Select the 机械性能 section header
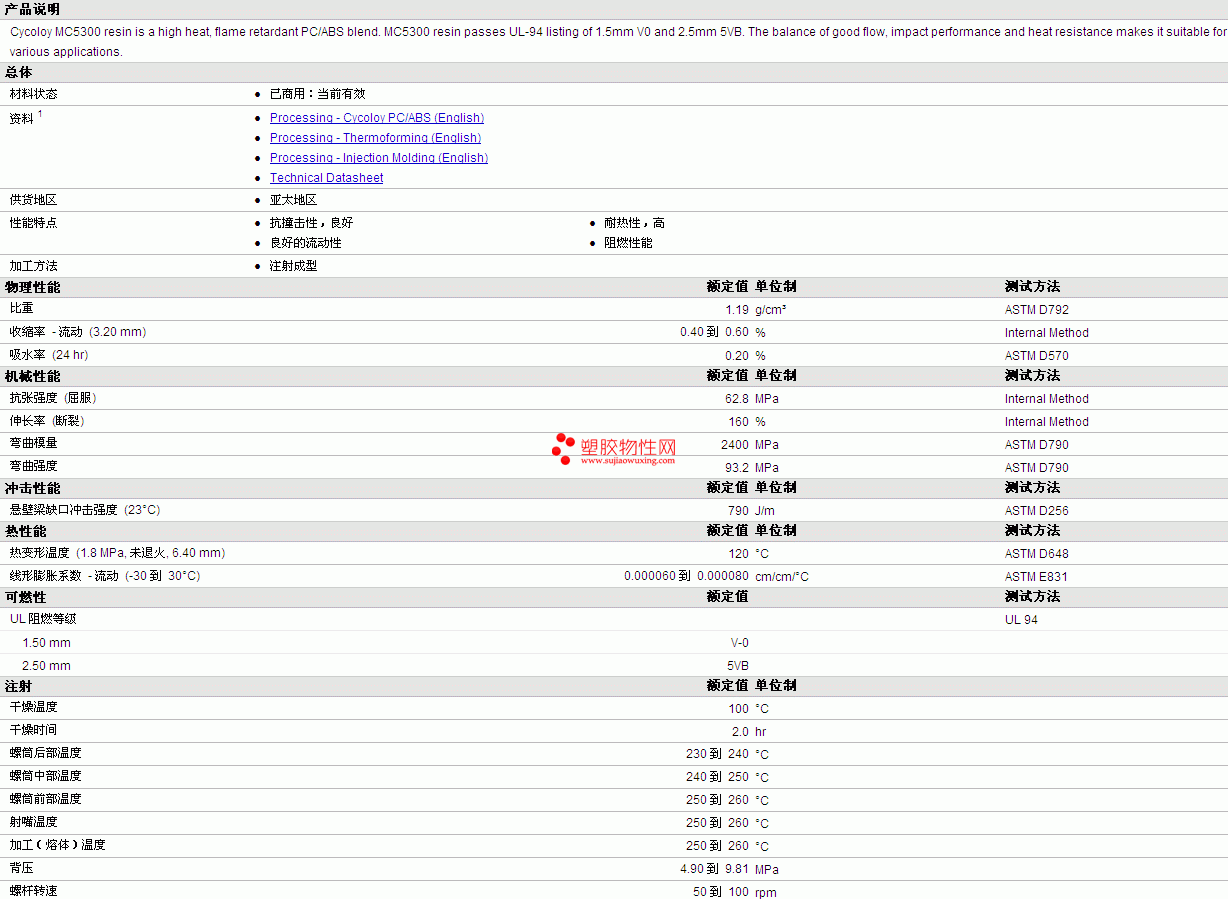Screen dimensions: 1228x899 (32, 376)
